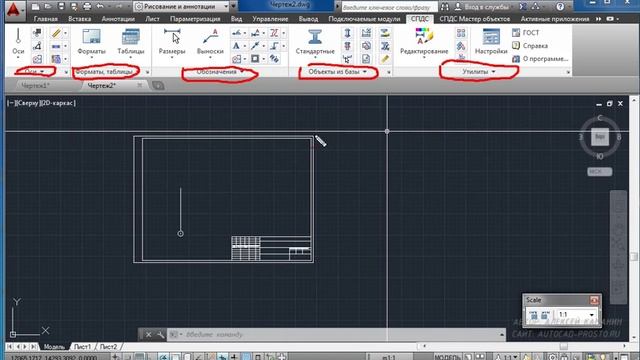Click the New drawing icon in quick access toolbar
The width and height of the screenshot is (640, 360).
(x=36, y=7)
